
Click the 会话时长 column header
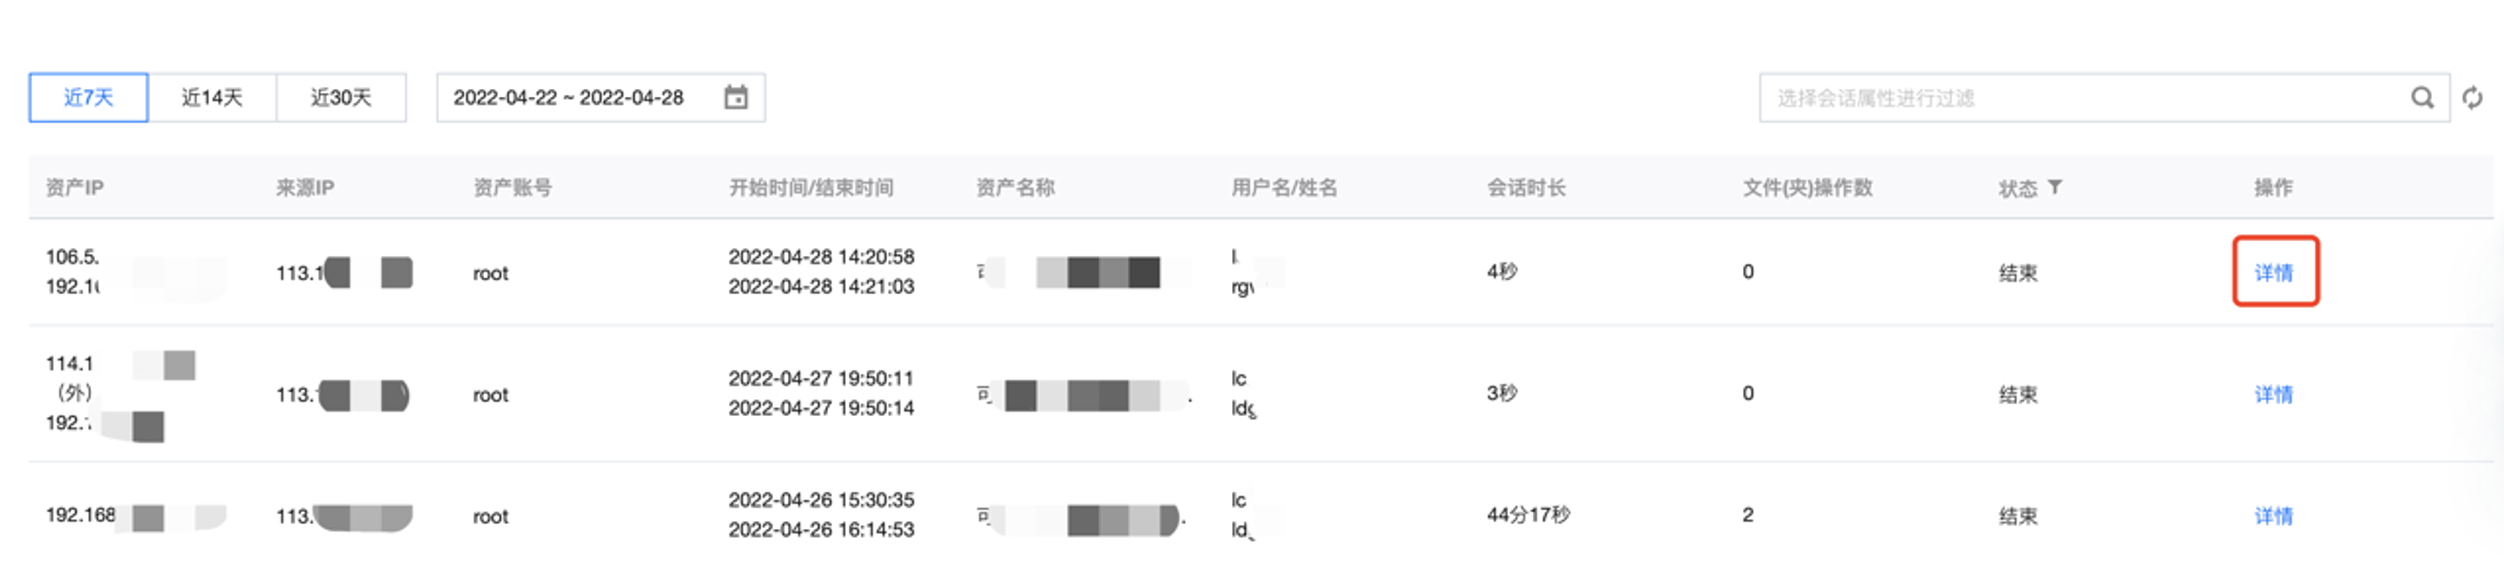coord(1526,187)
